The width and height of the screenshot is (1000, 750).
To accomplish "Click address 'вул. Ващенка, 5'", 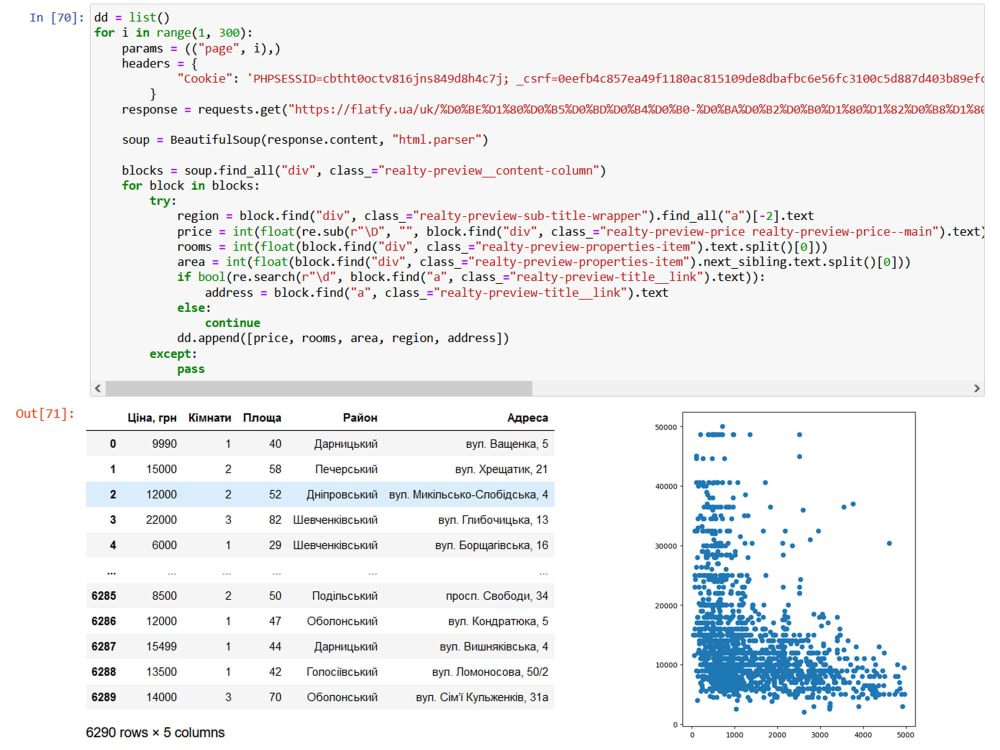I will point(507,444).
